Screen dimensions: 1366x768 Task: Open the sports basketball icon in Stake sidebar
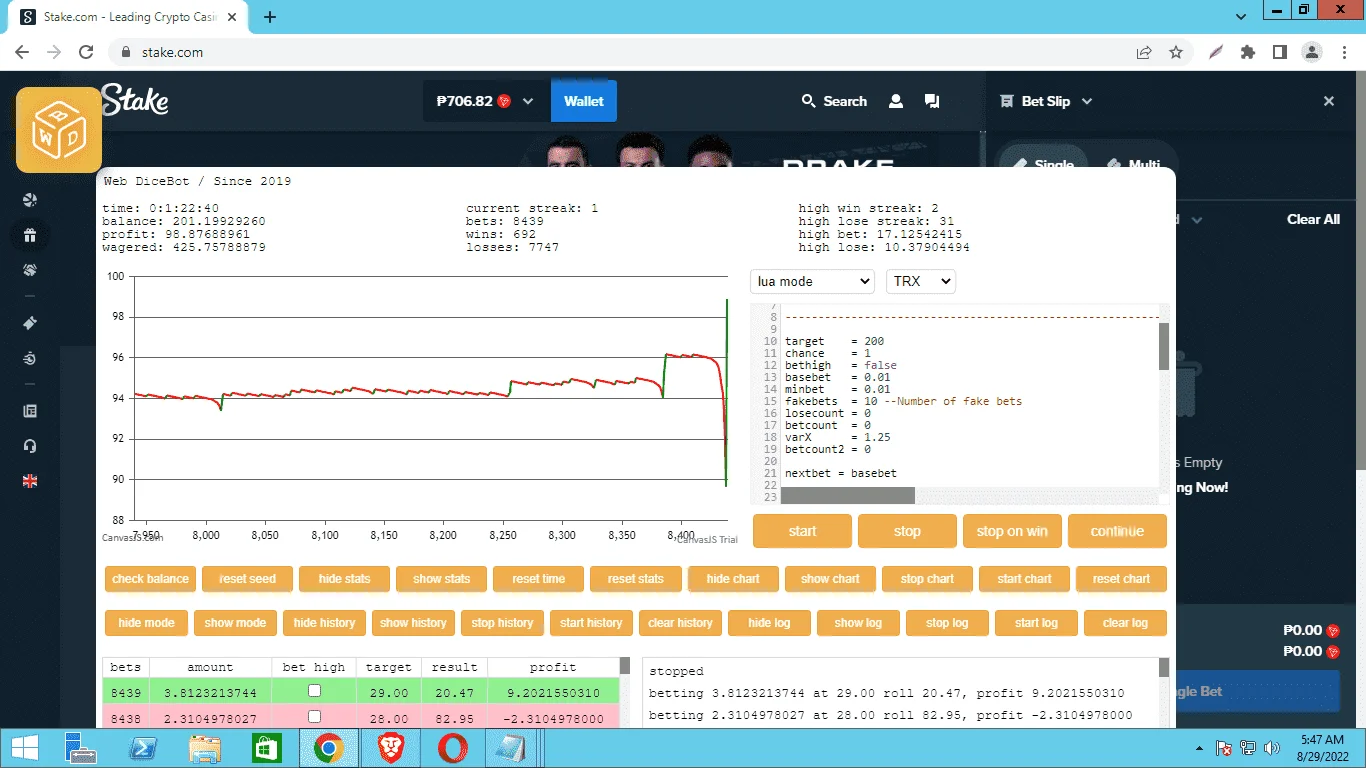(x=30, y=200)
